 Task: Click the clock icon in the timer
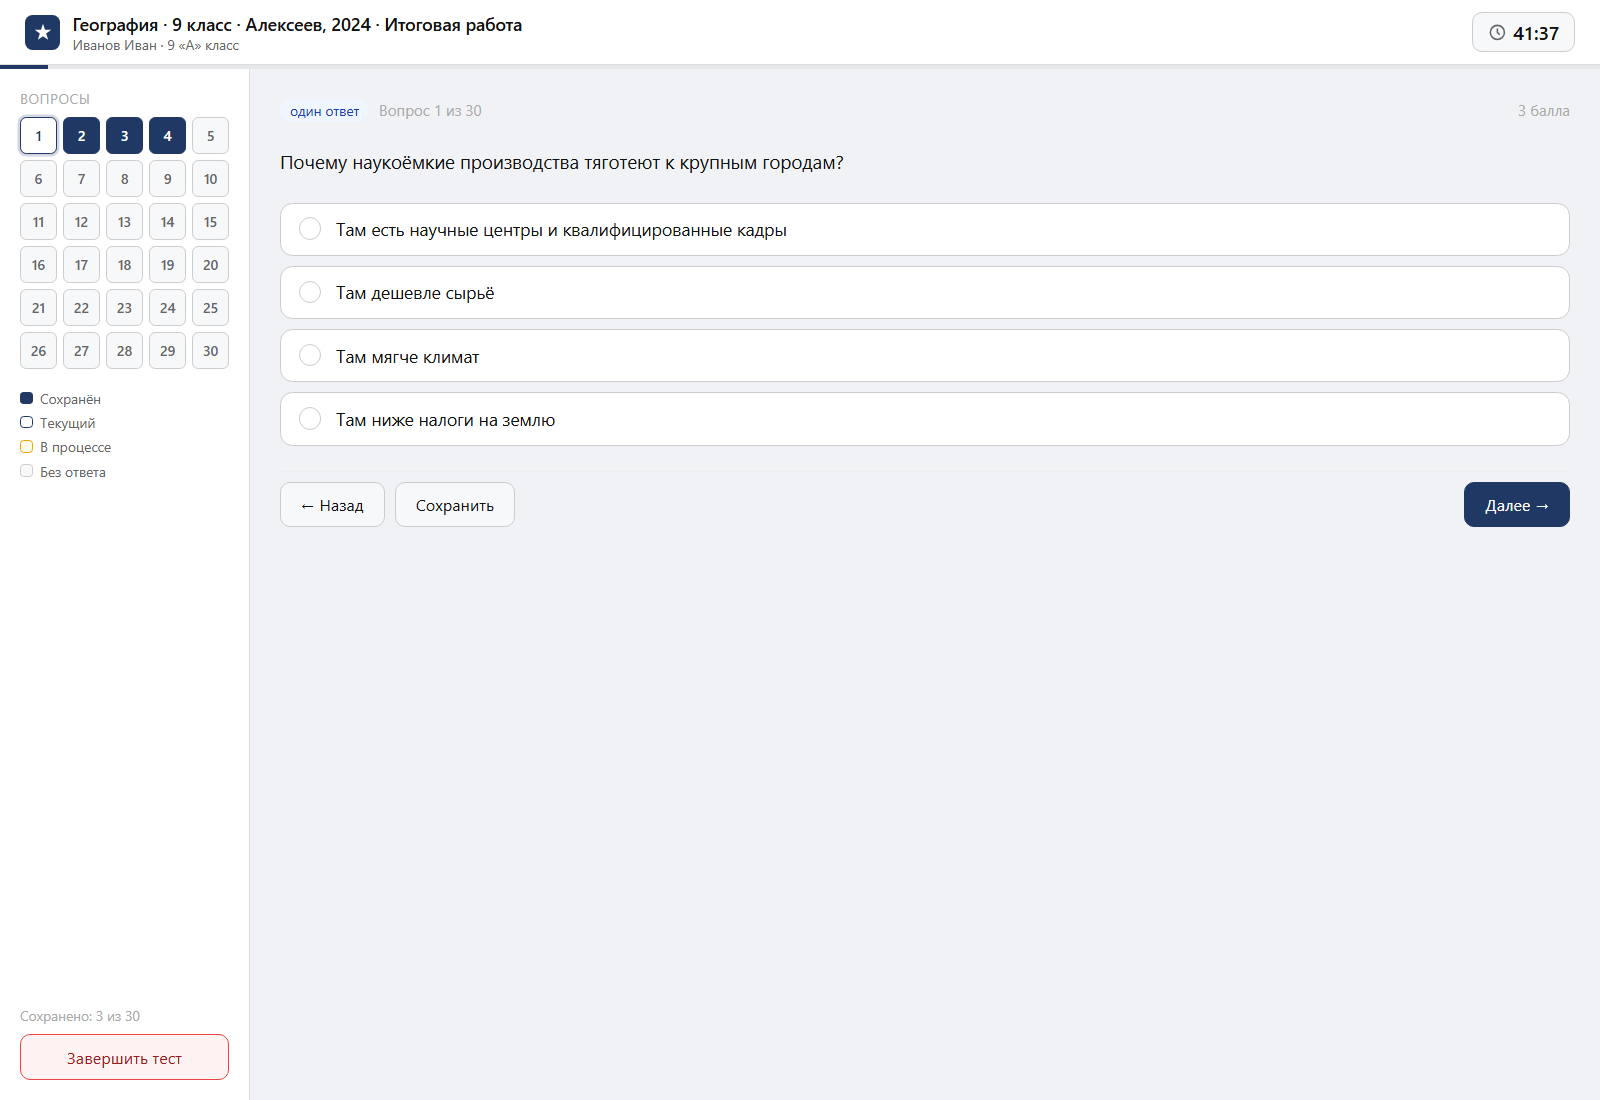pos(1497,33)
